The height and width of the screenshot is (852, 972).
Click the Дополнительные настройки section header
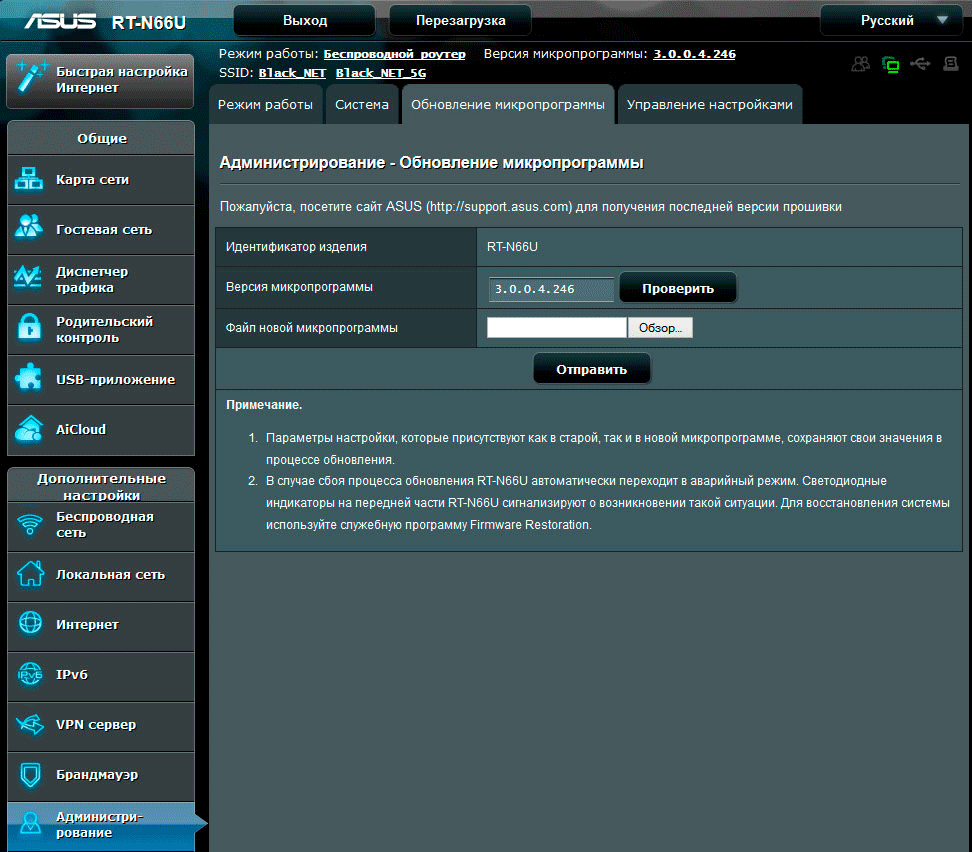[x=101, y=486]
